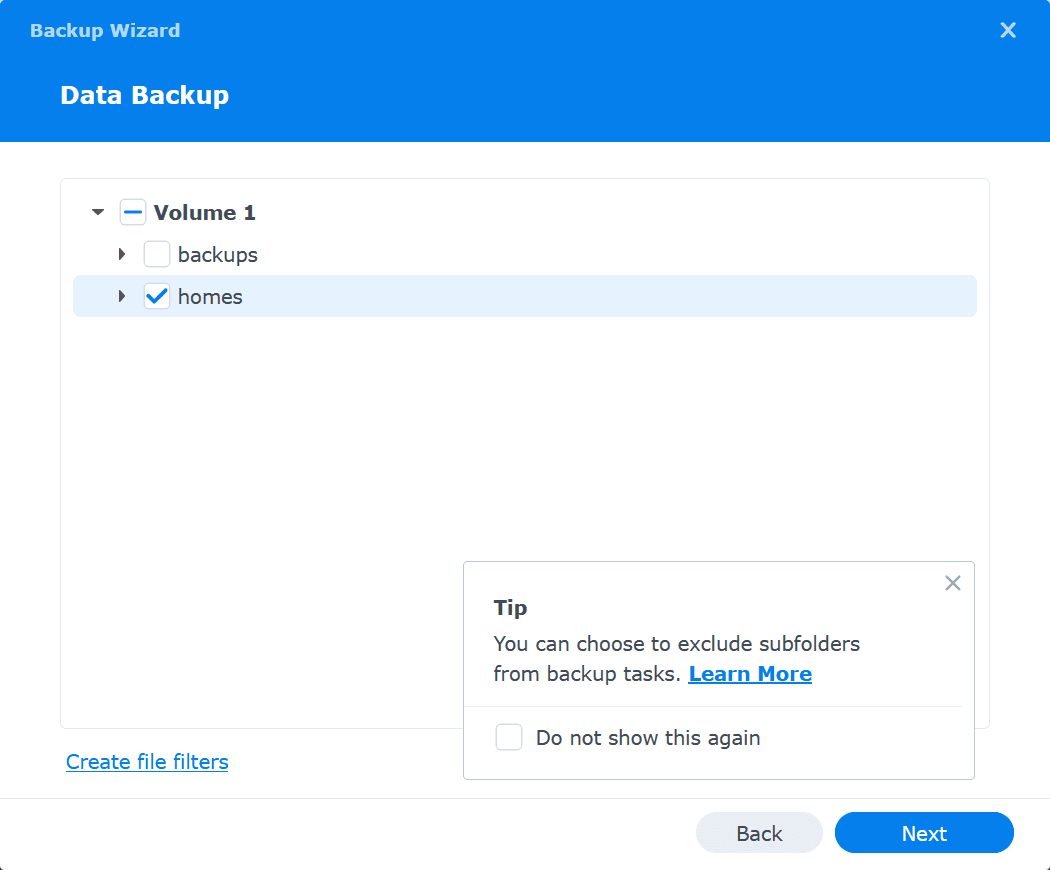Dismiss the Tip popup
Viewport: 1050px width, 870px height.
tap(952, 583)
